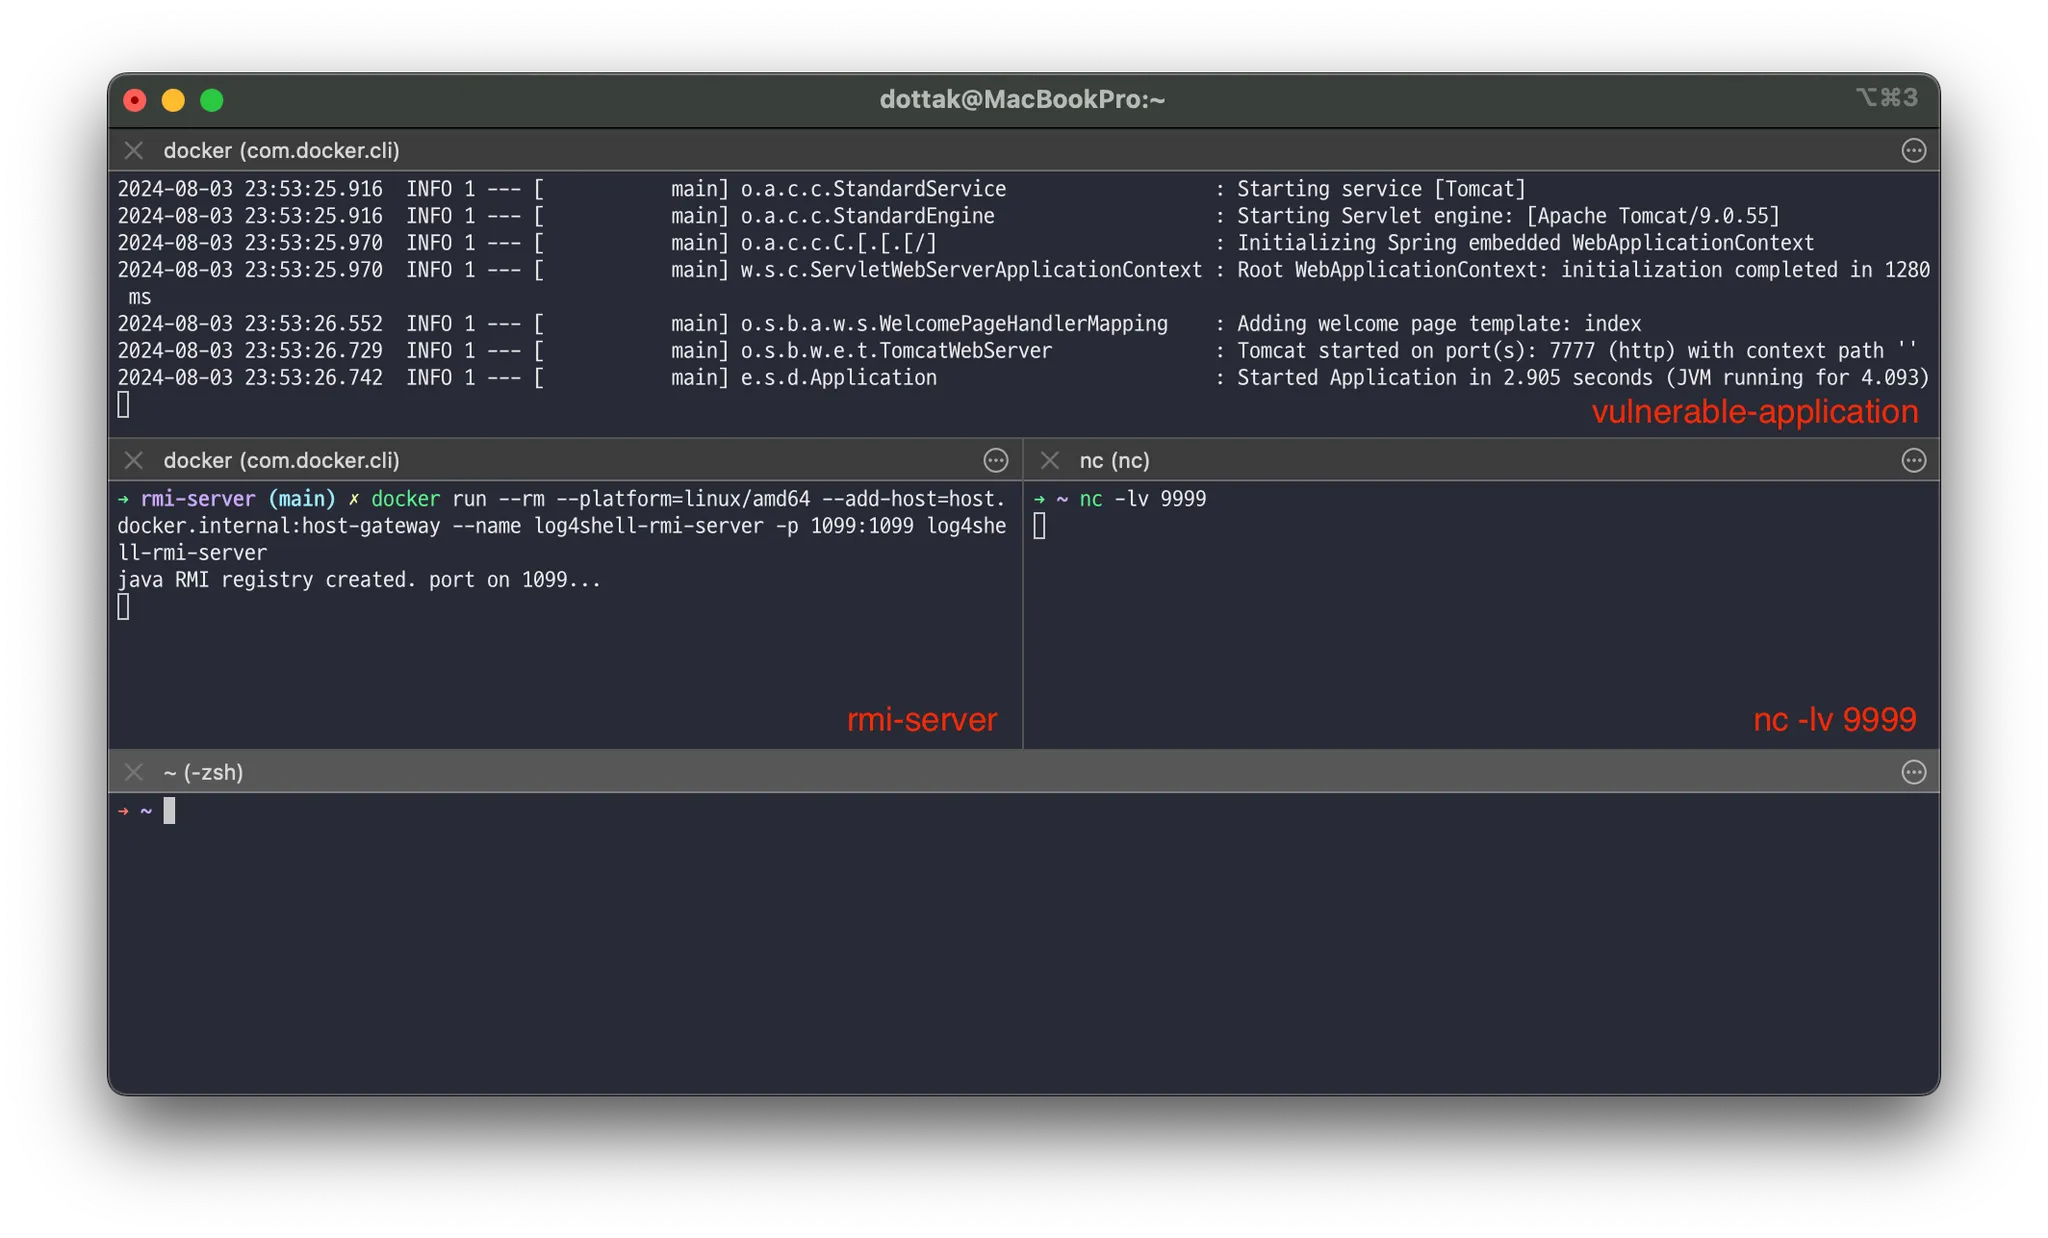The image size is (2048, 1238).
Task: Close the nc (nc) pane
Action: coord(1049,461)
